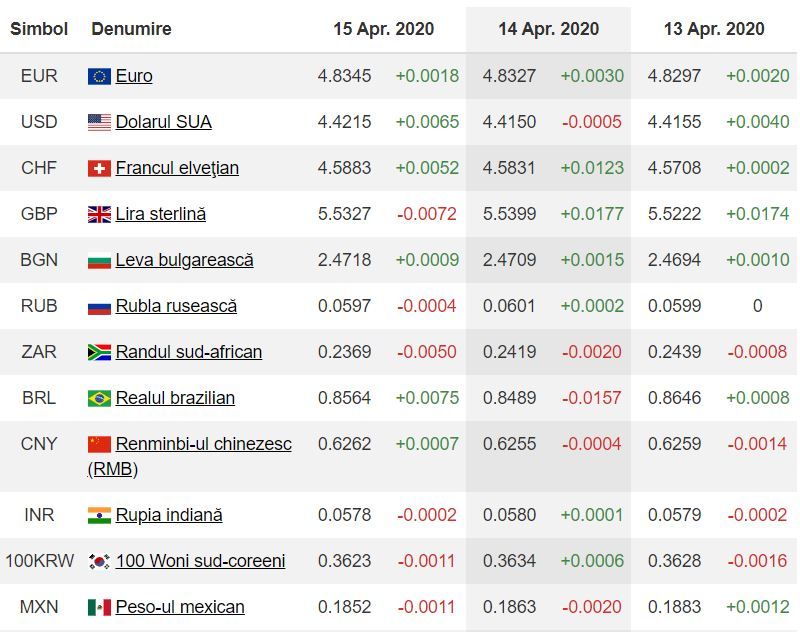Open the Lira sterlină link
This screenshot has width=800, height=632.
click(160, 214)
